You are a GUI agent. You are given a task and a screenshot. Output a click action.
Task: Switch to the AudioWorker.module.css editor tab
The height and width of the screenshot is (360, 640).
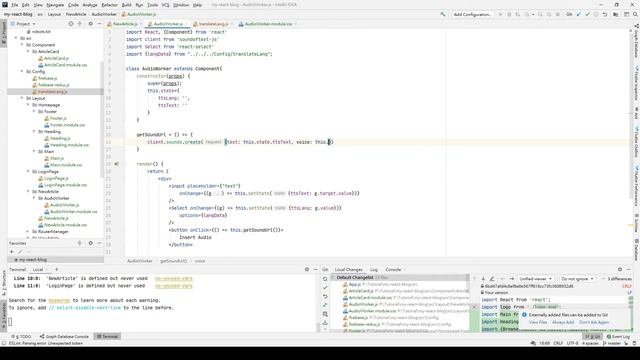coord(268,24)
